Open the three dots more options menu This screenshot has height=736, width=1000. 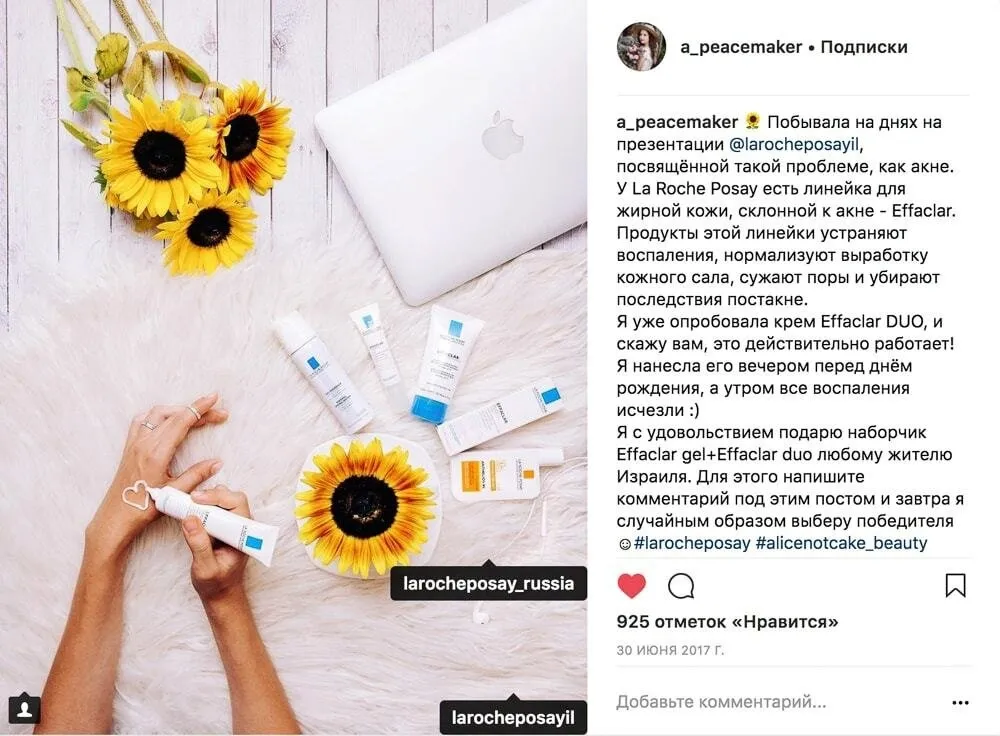pos(960,703)
